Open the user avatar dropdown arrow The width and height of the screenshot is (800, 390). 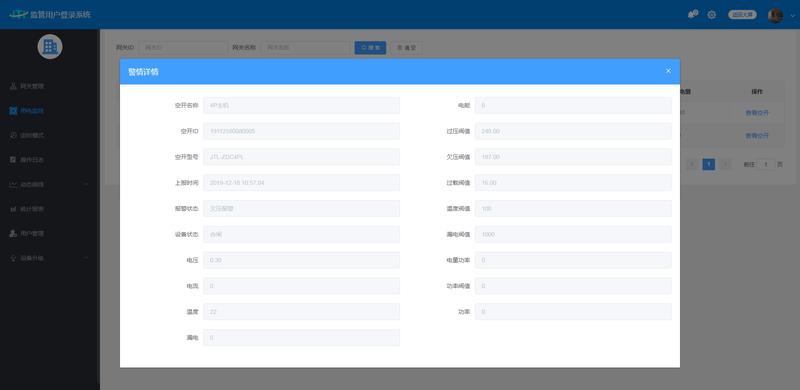click(x=792, y=16)
